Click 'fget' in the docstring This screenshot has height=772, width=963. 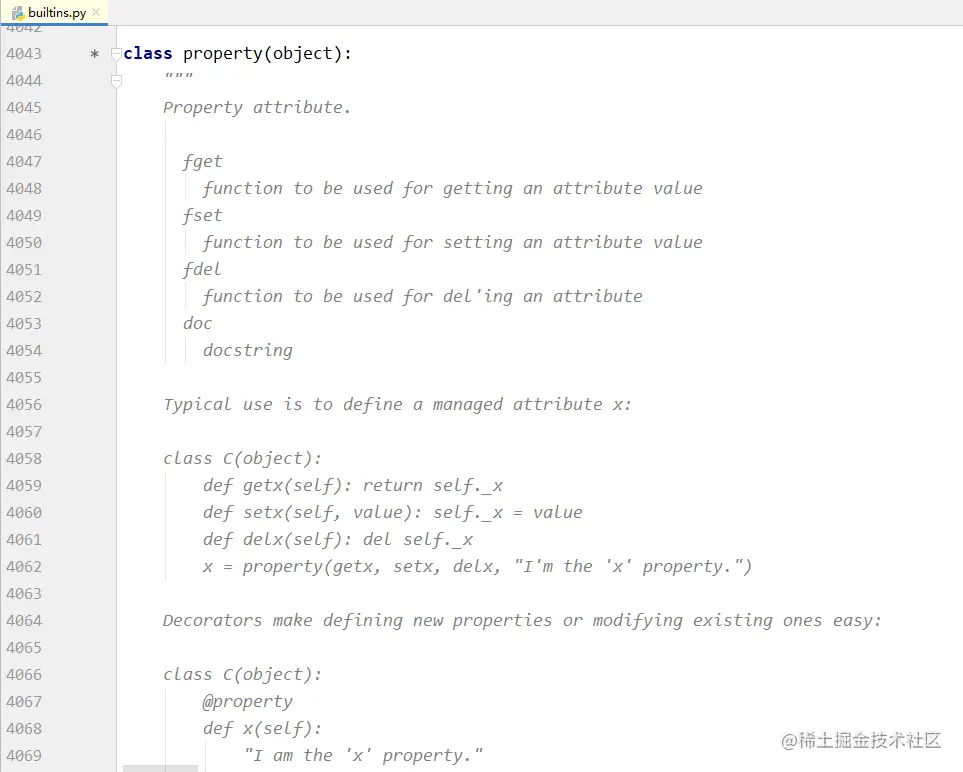203,162
